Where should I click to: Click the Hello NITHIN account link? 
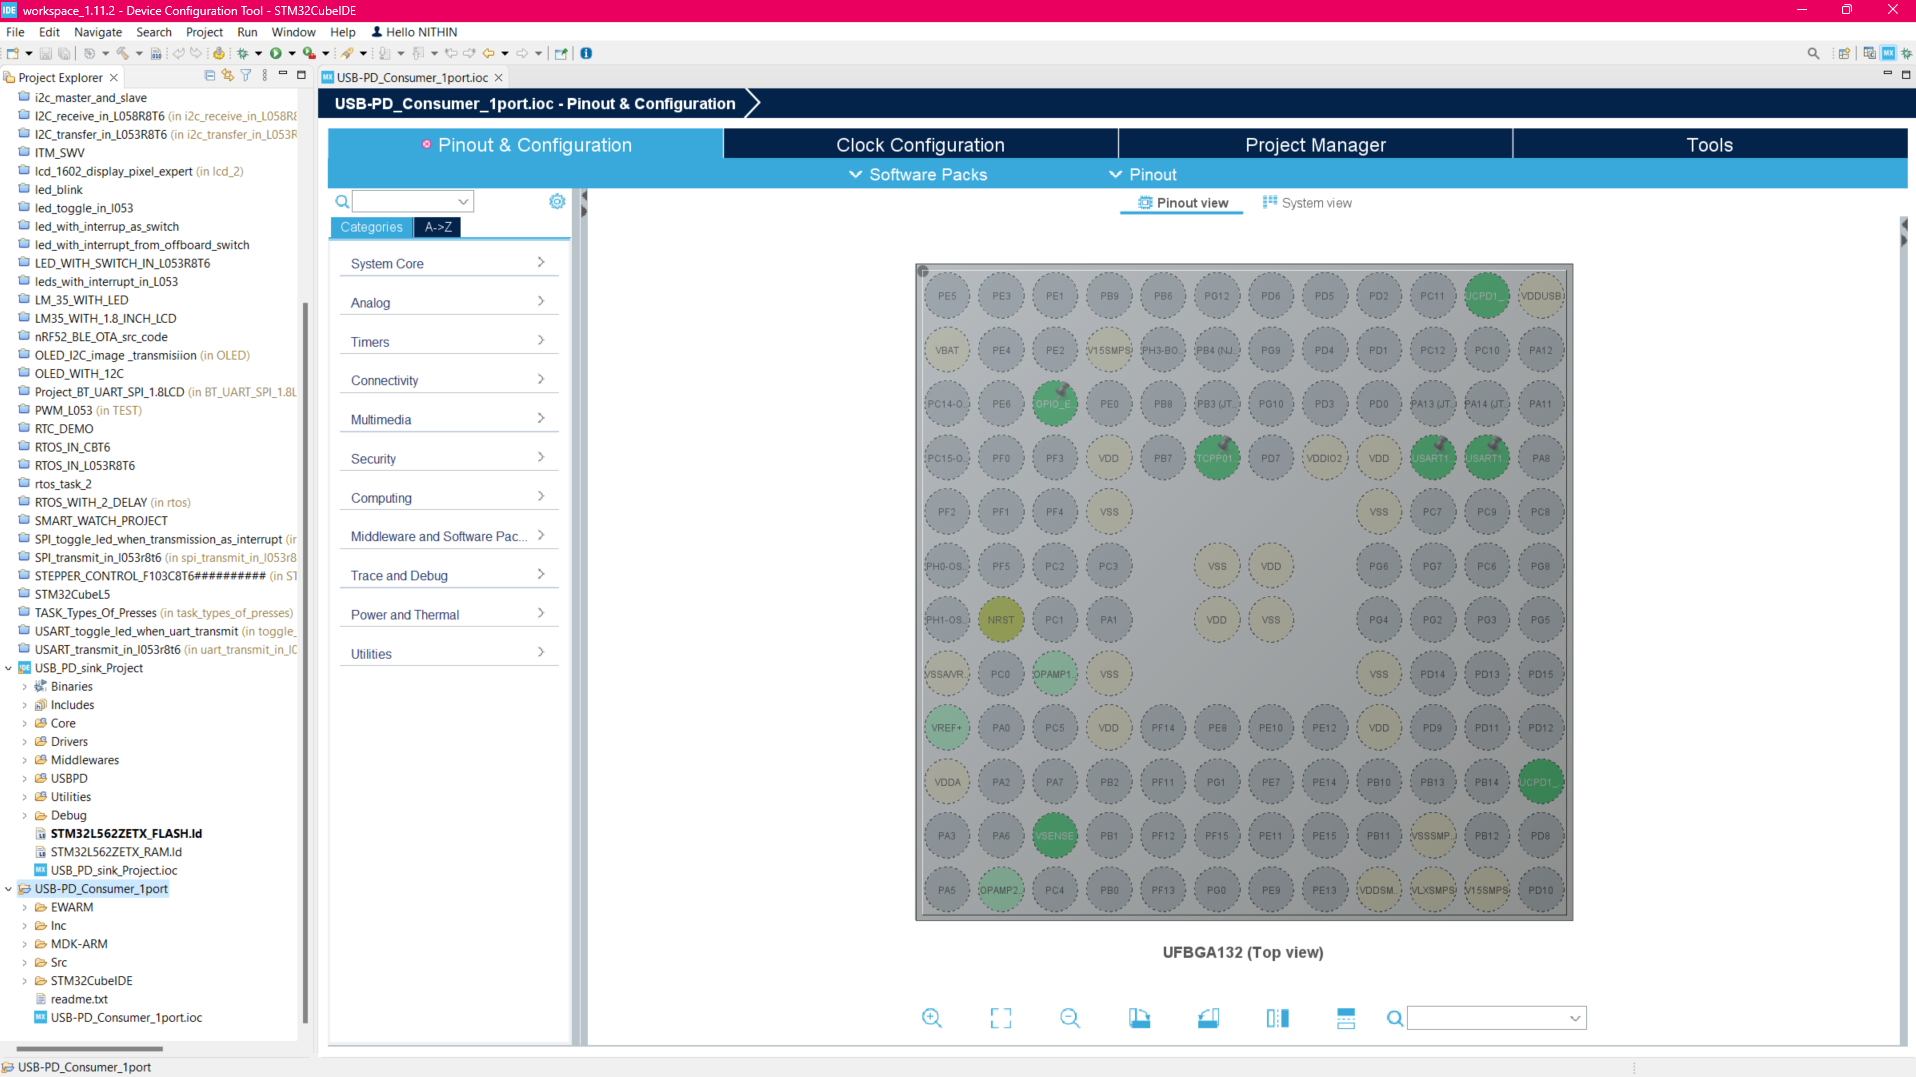[x=413, y=31]
